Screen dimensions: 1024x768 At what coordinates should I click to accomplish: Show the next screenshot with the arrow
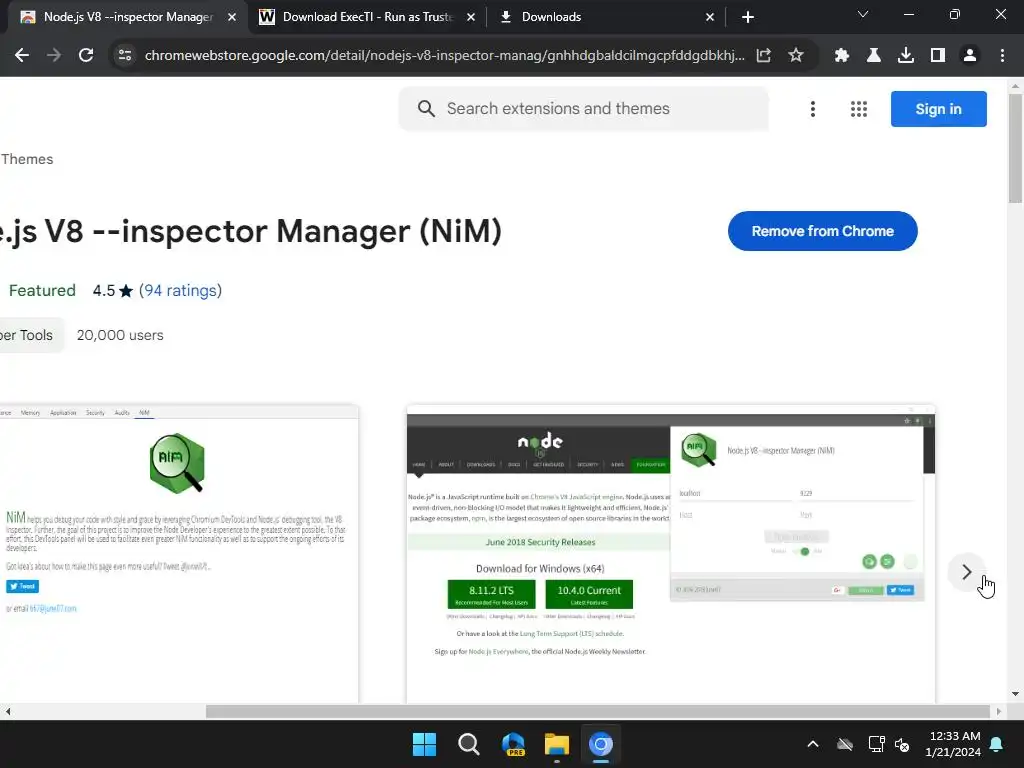967,572
